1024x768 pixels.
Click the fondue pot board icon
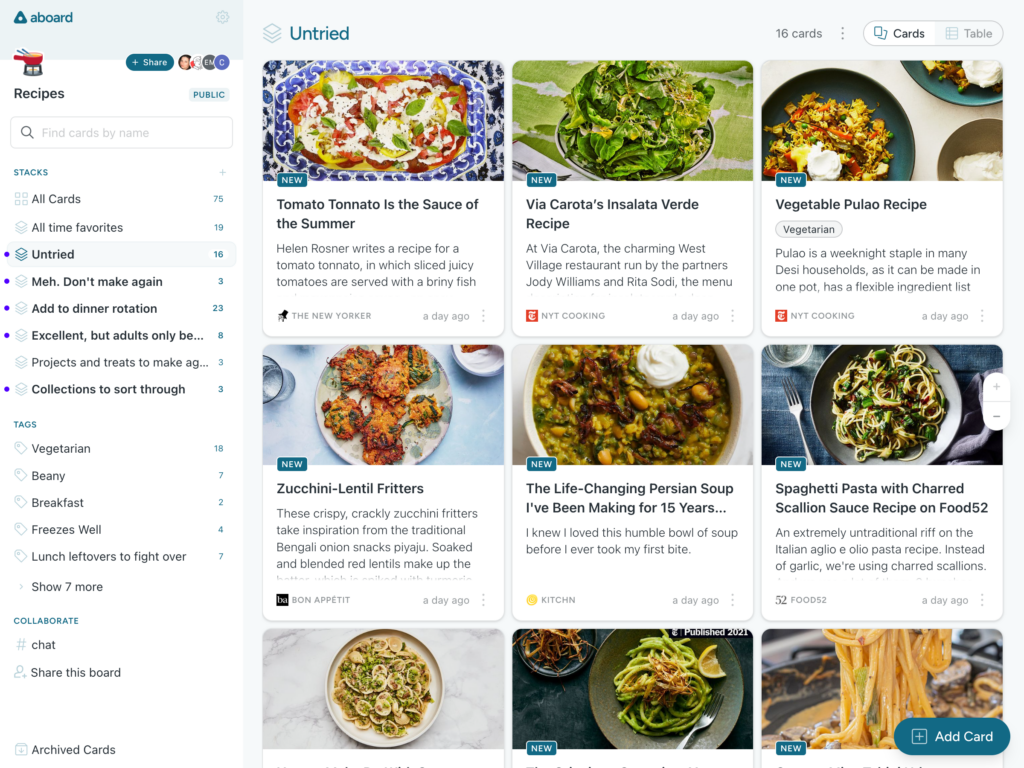[x=29, y=63]
